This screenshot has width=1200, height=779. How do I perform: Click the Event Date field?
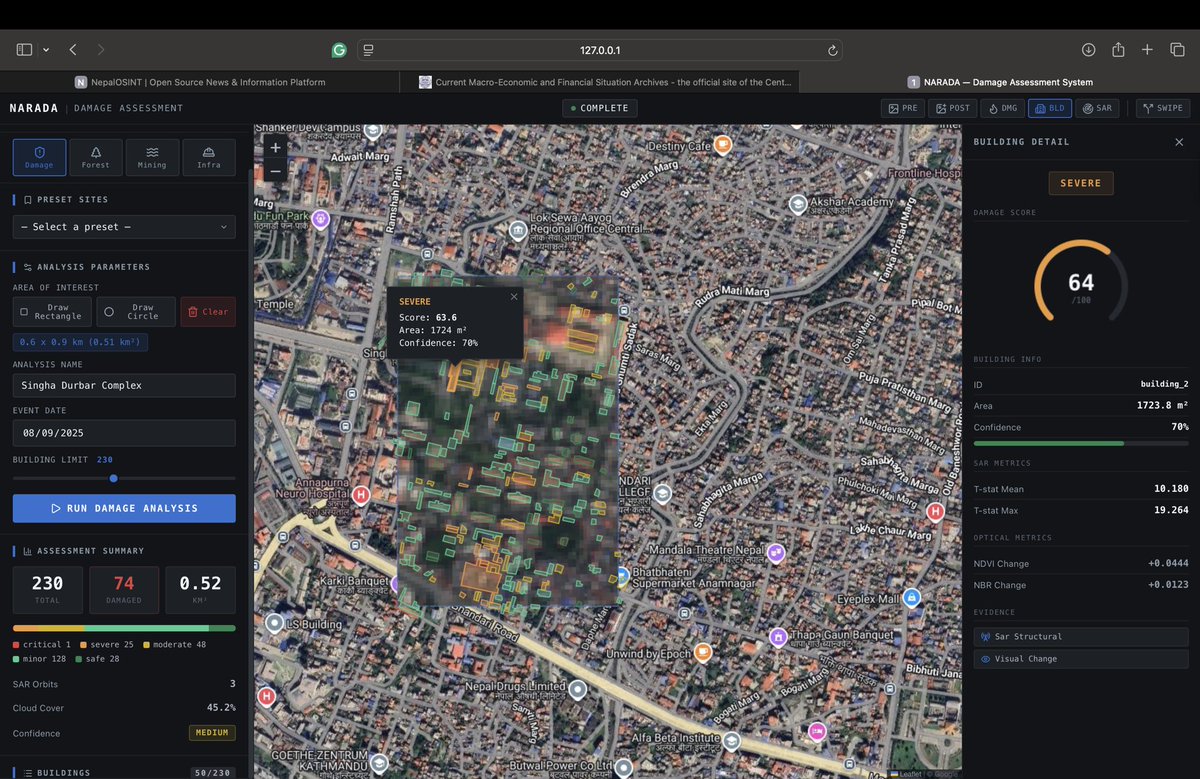point(124,432)
